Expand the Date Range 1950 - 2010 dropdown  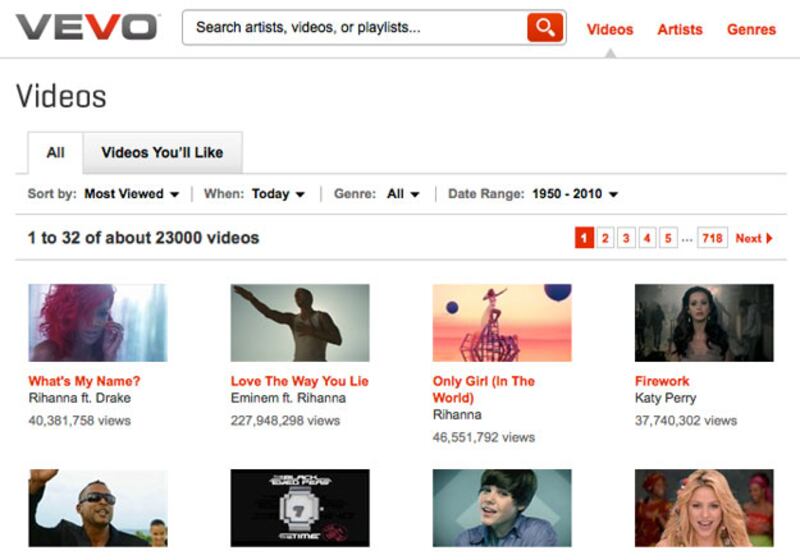(x=575, y=194)
